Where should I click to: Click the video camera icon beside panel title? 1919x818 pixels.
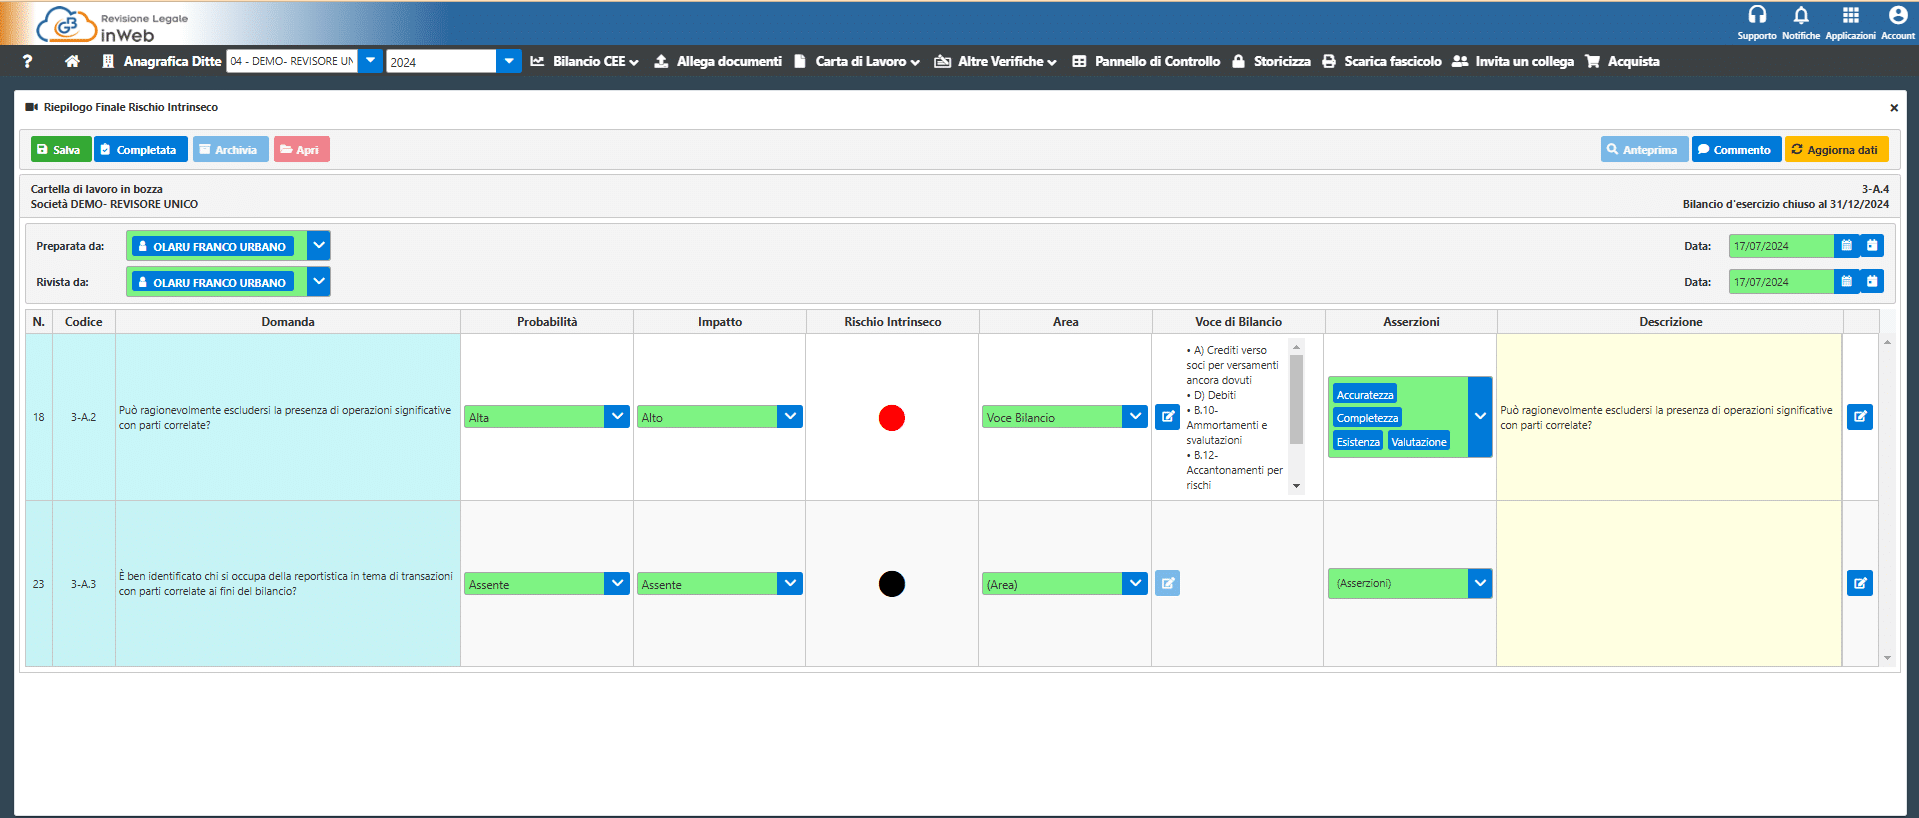pos(32,107)
